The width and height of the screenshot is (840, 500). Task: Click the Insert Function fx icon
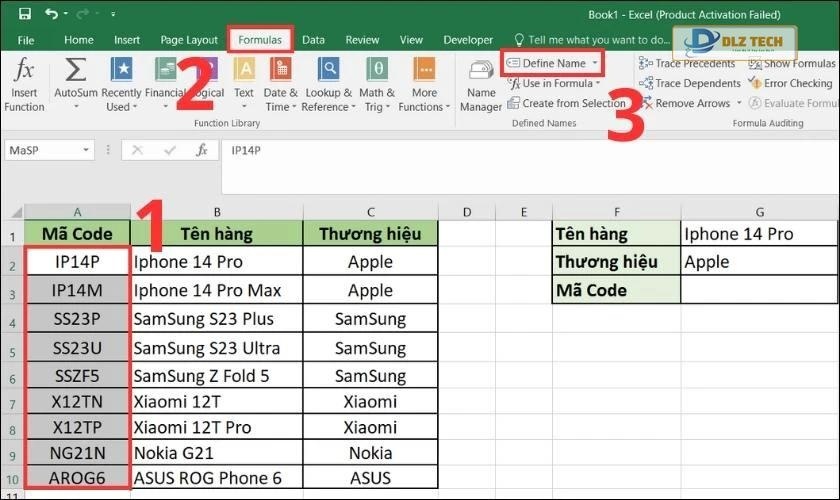[x=24, y=72]
